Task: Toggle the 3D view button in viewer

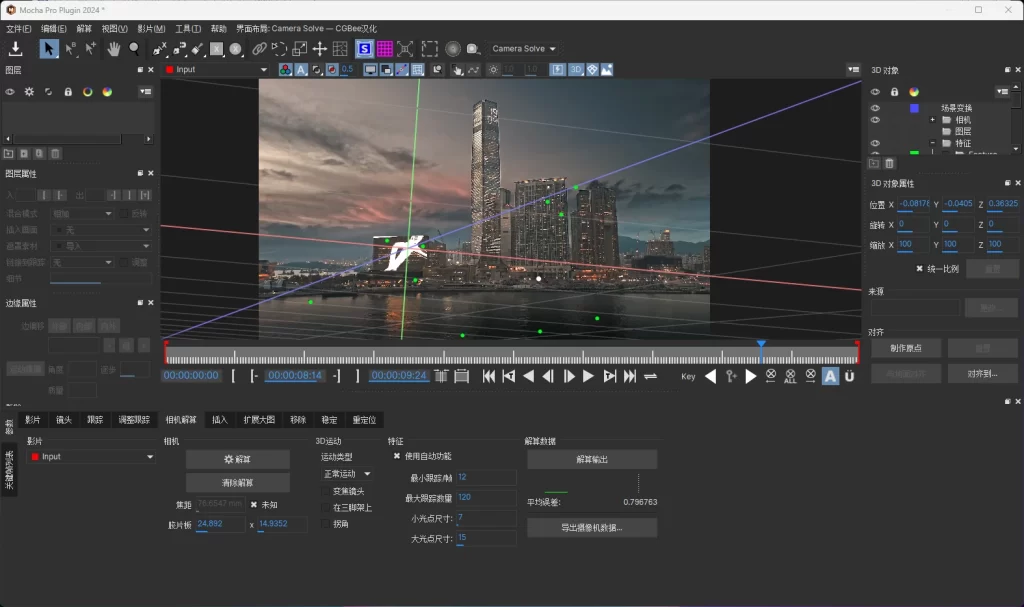Action: coord(575,70)
